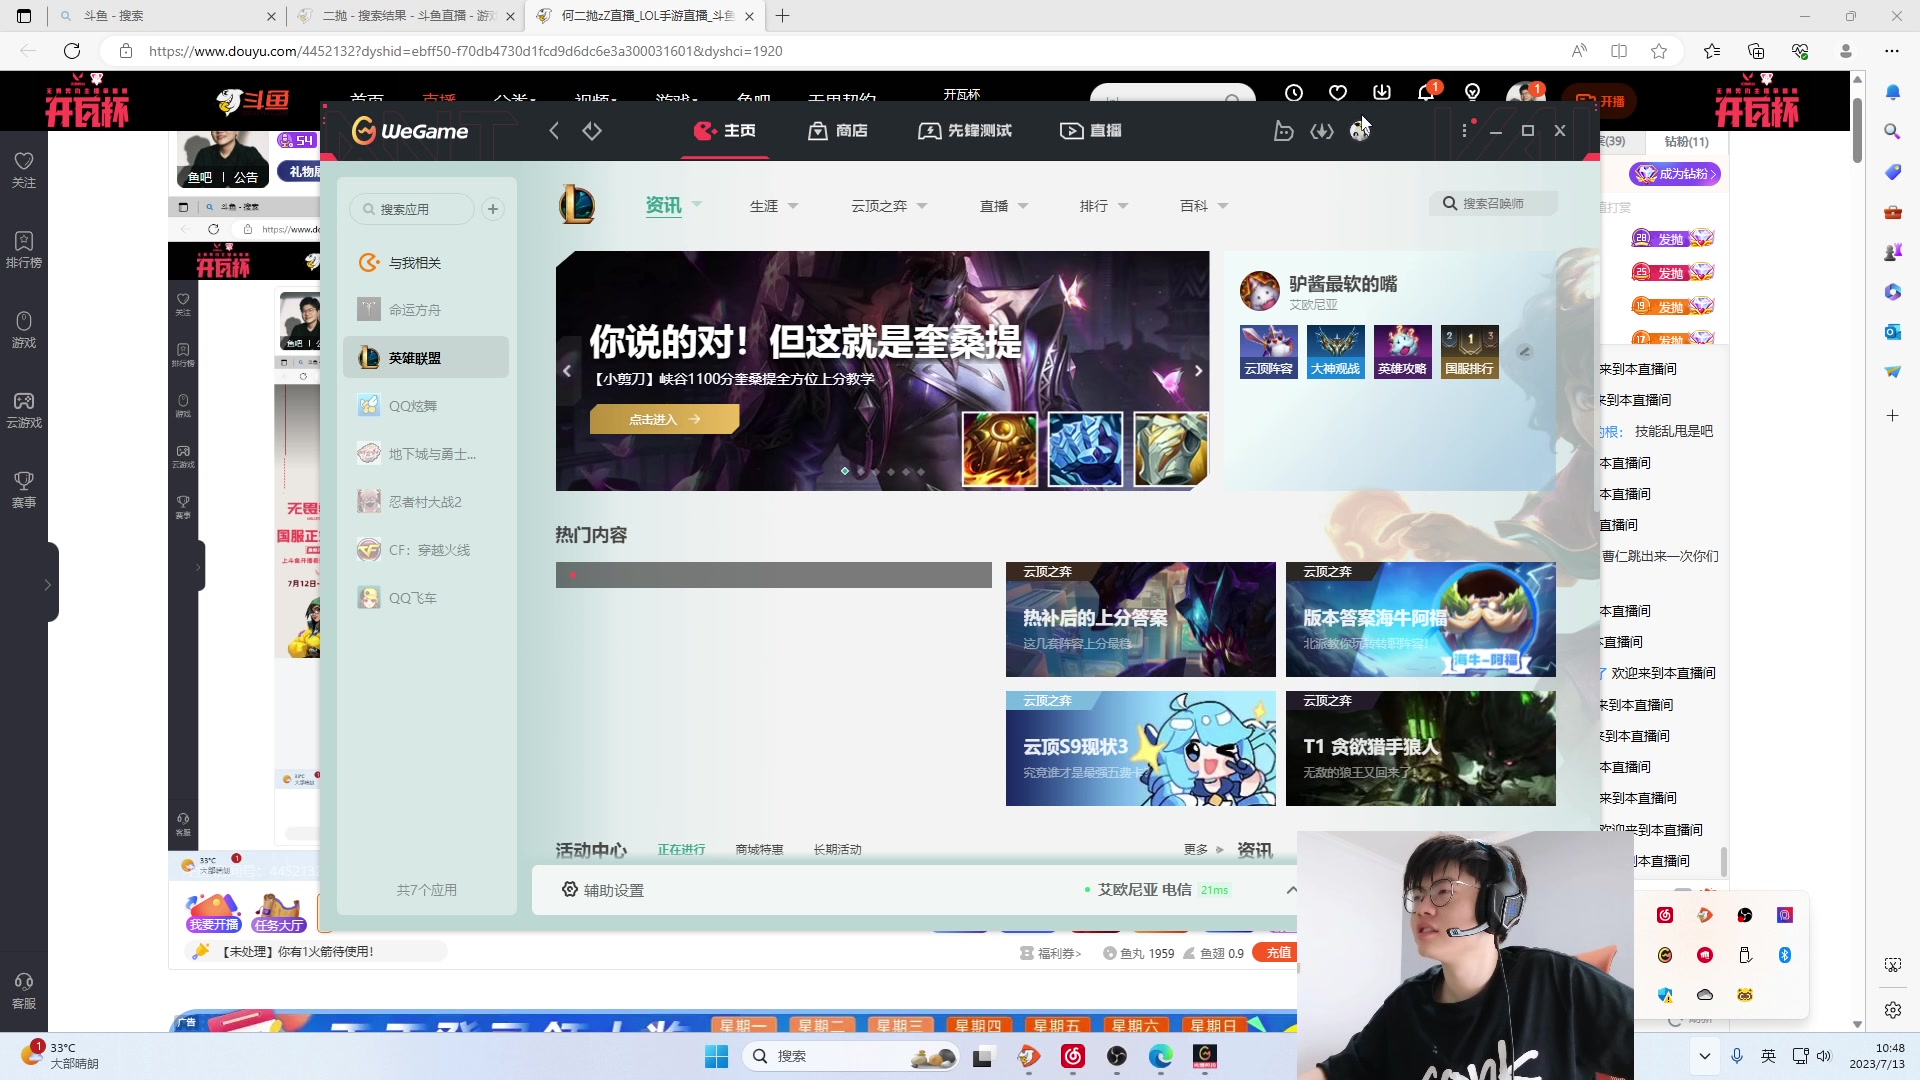Select 正在进行 activity tab
This screenshot has height=1080, width=1920.
coord(681,850)
